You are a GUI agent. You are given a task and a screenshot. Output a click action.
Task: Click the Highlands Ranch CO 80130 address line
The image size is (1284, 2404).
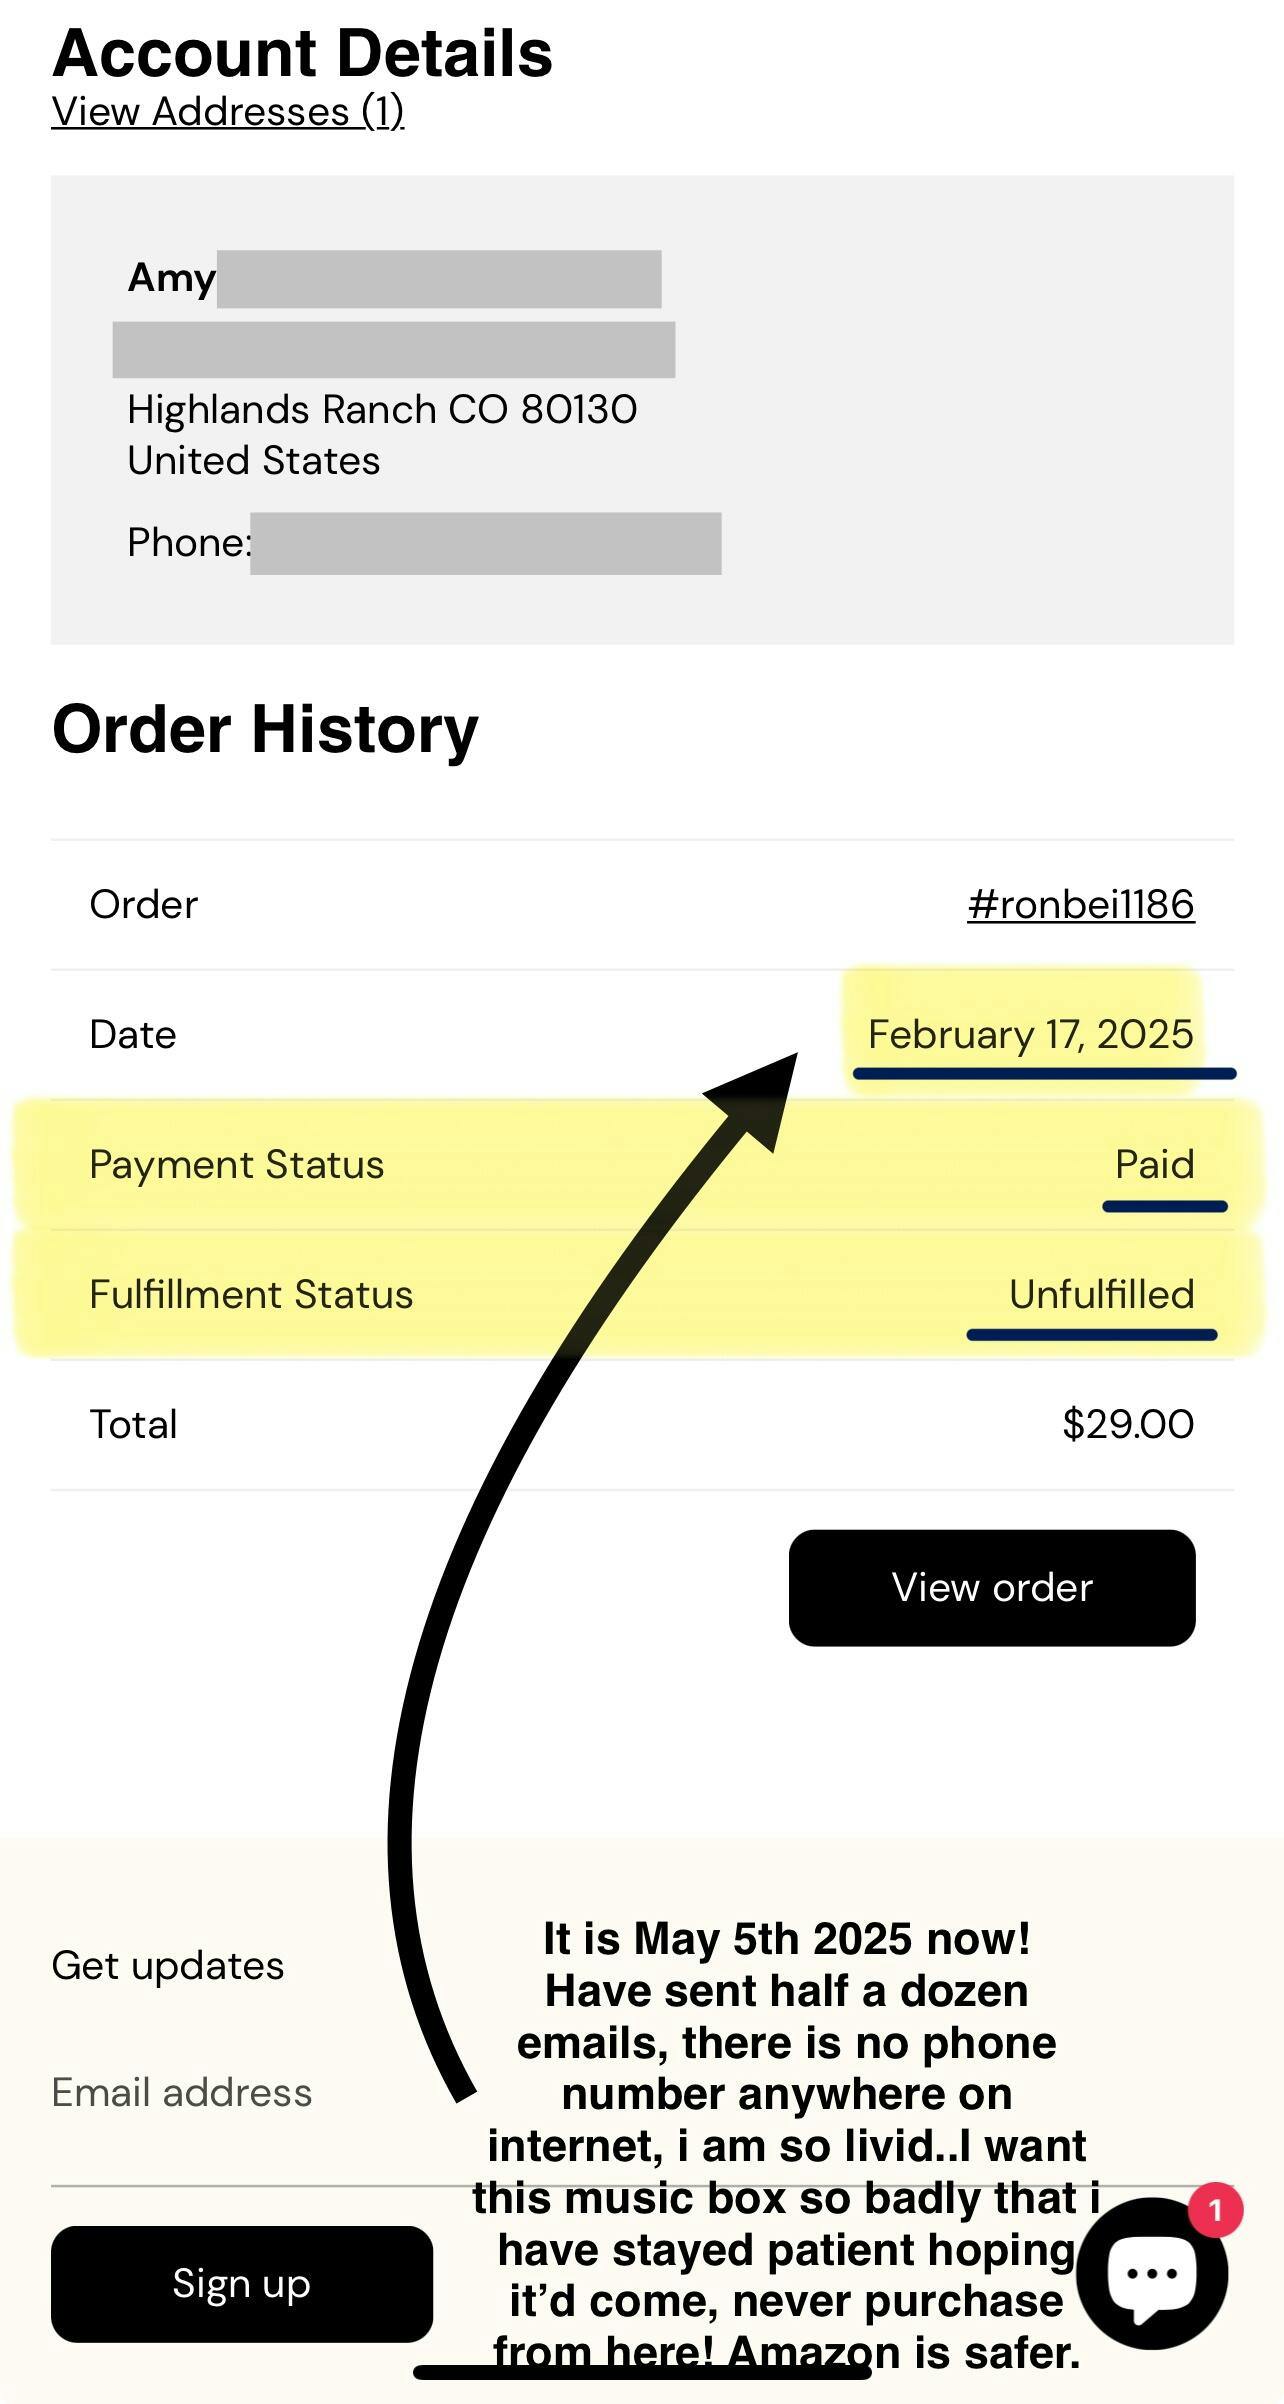click(382, 409)
